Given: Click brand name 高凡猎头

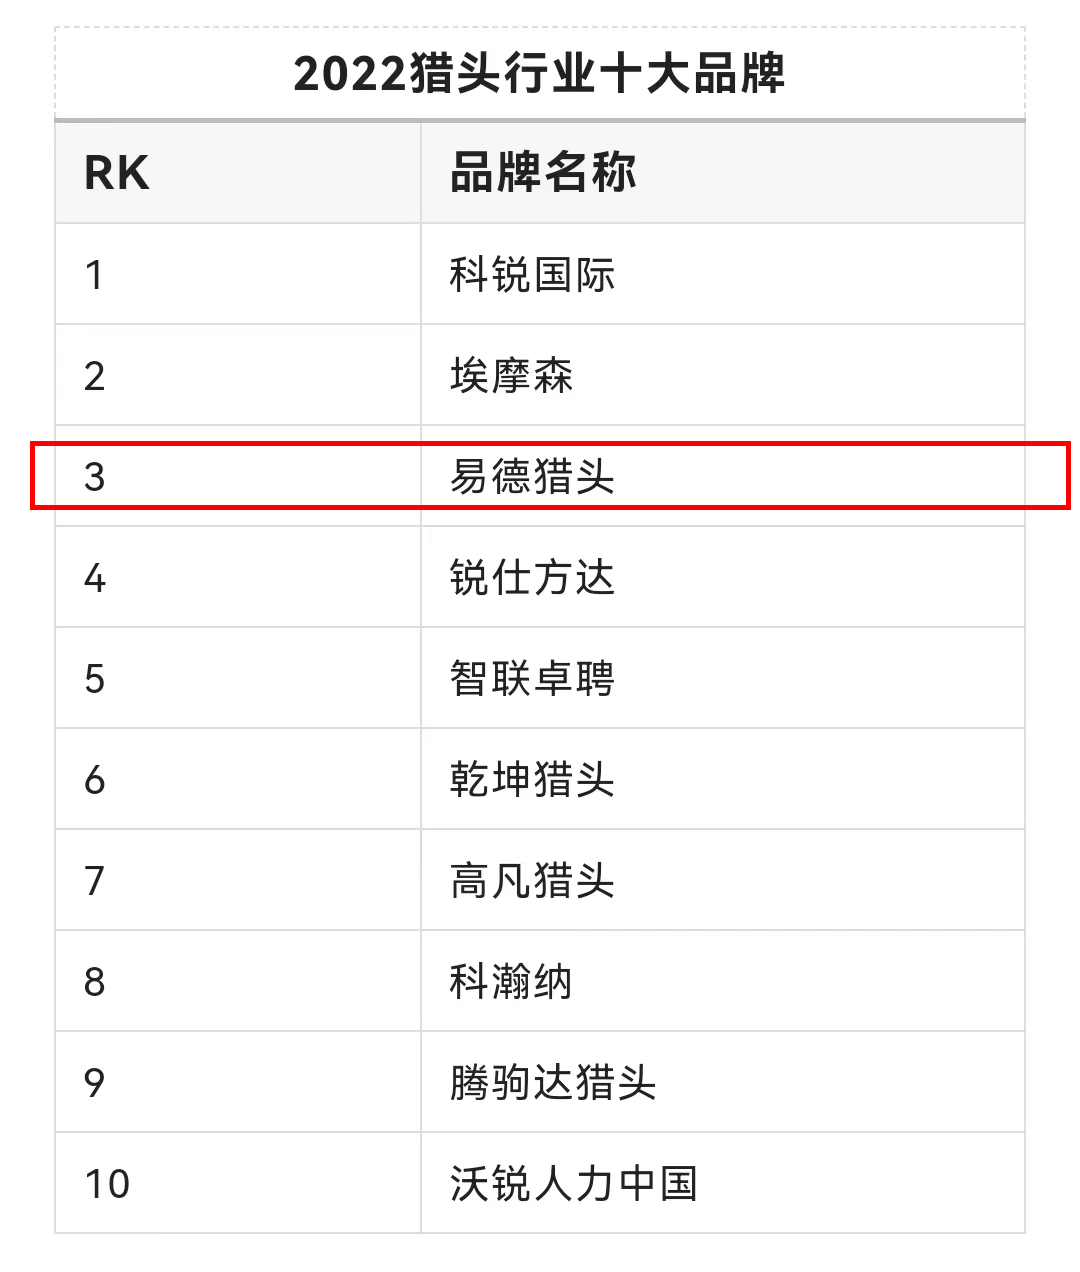Looking at the screenshot, I should click(x=532, y=881).
